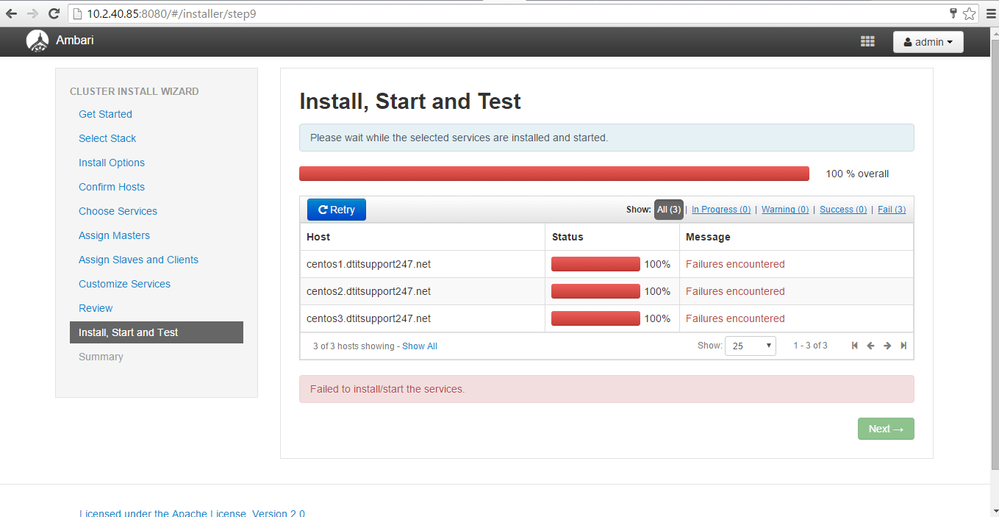The width and height of the screenshot is (999, 517).
Task: Open the Assign Masters wizard step
Action: click(114, 235)
